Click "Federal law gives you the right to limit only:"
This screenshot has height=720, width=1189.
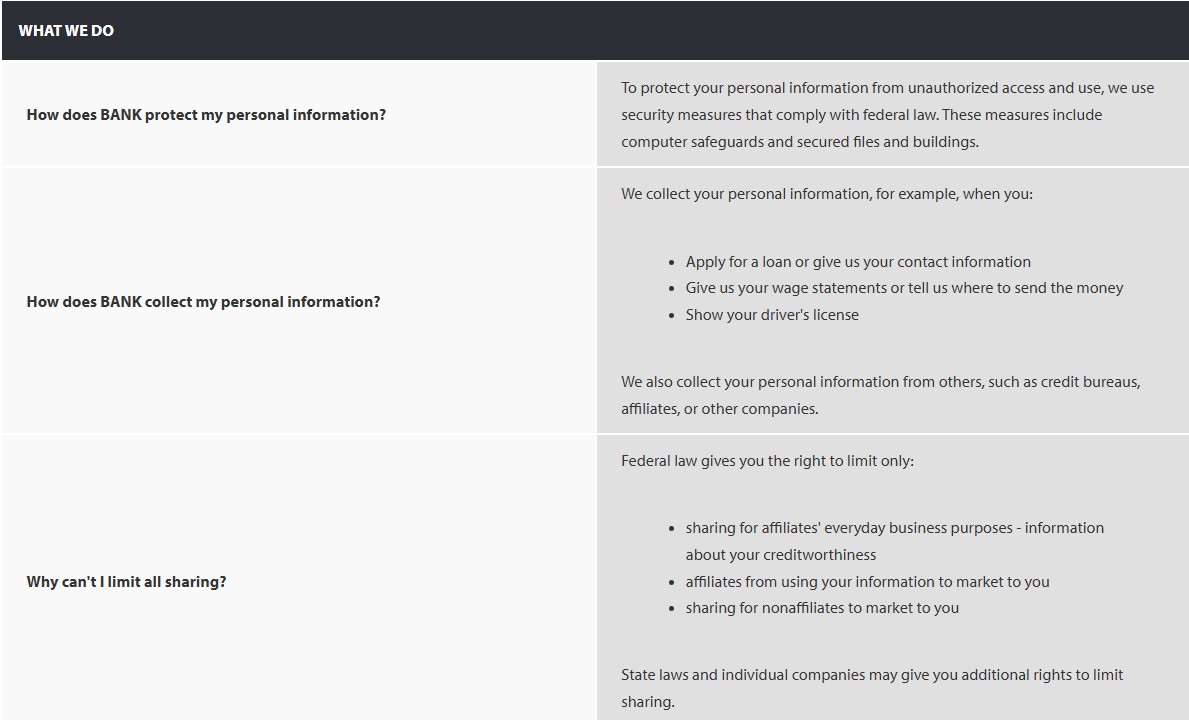(x=767, y=461)
